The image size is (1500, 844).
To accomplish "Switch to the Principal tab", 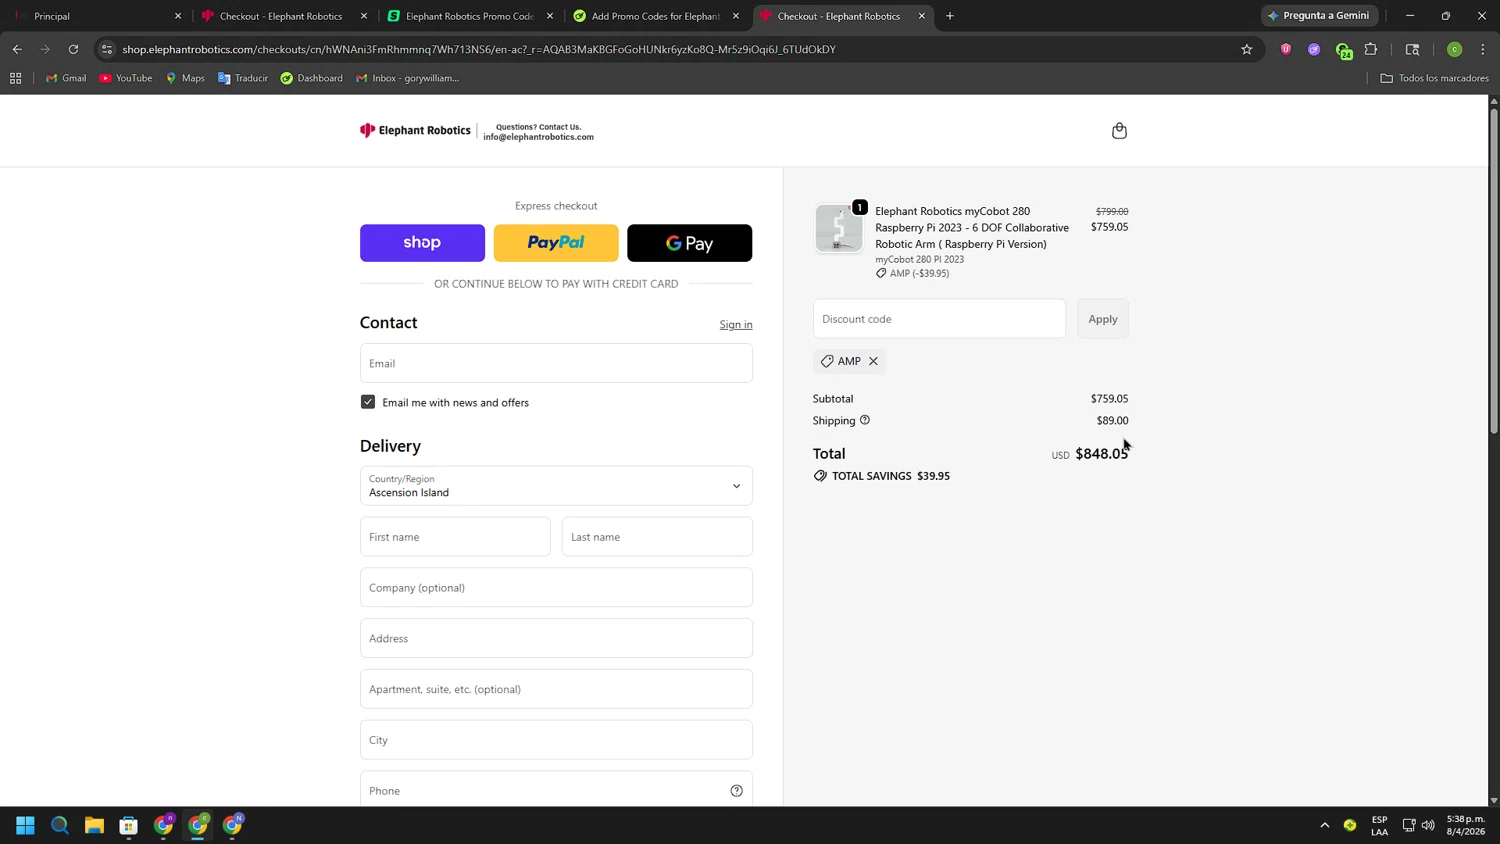I will pos(95,16).
